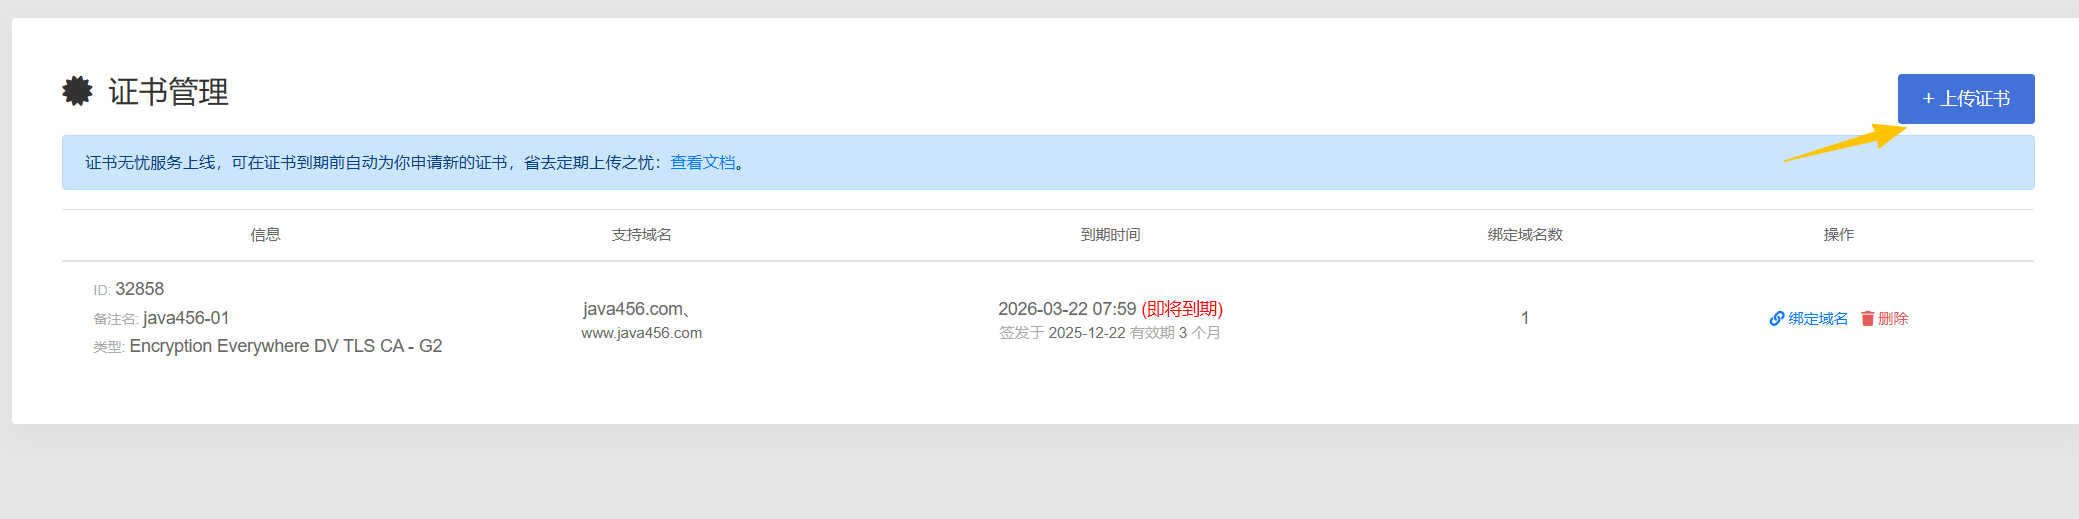This screenshot has width=2079, height=519.
Task: Click the red trash can icon
Action: (1867, 319)
